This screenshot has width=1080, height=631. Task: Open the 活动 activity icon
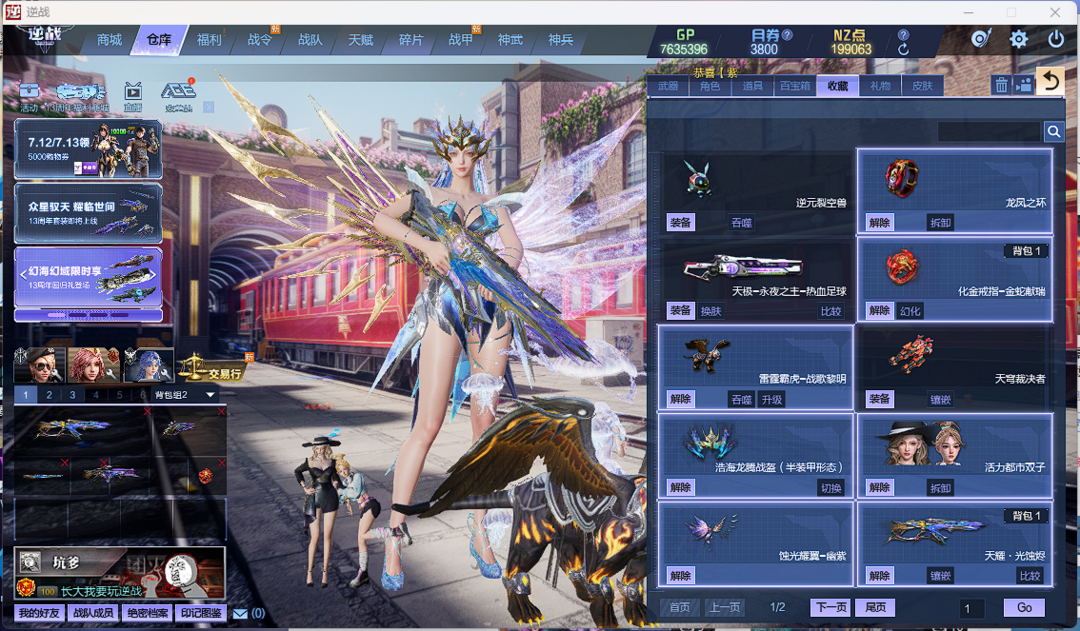point(29,97)
